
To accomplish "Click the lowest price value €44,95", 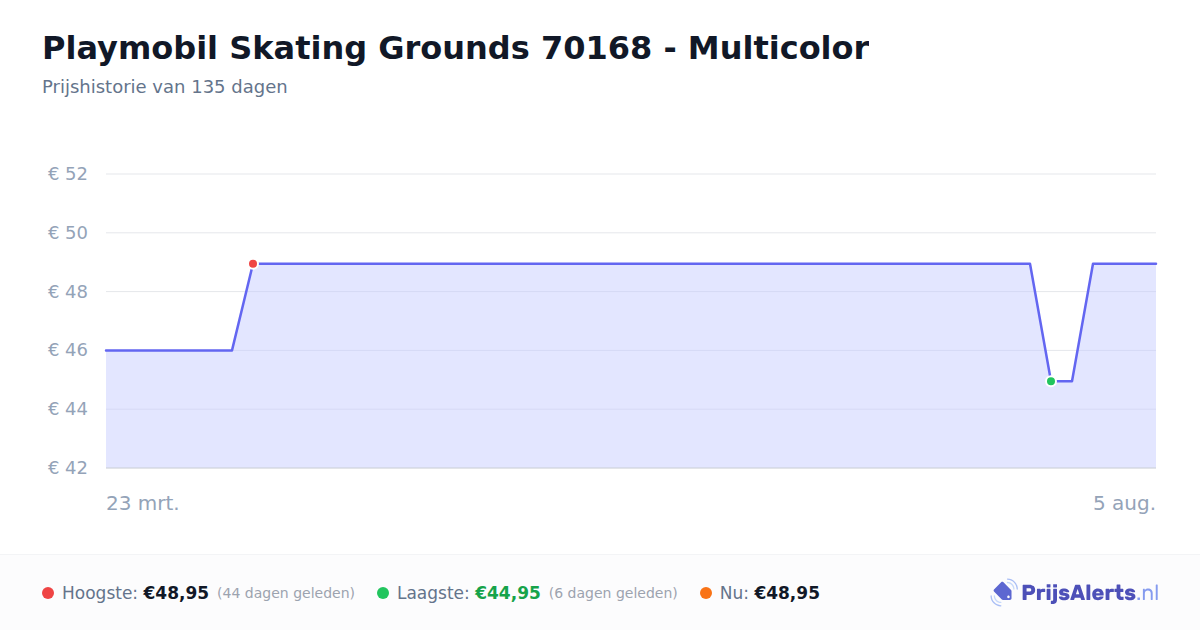I will click(508, 593).
